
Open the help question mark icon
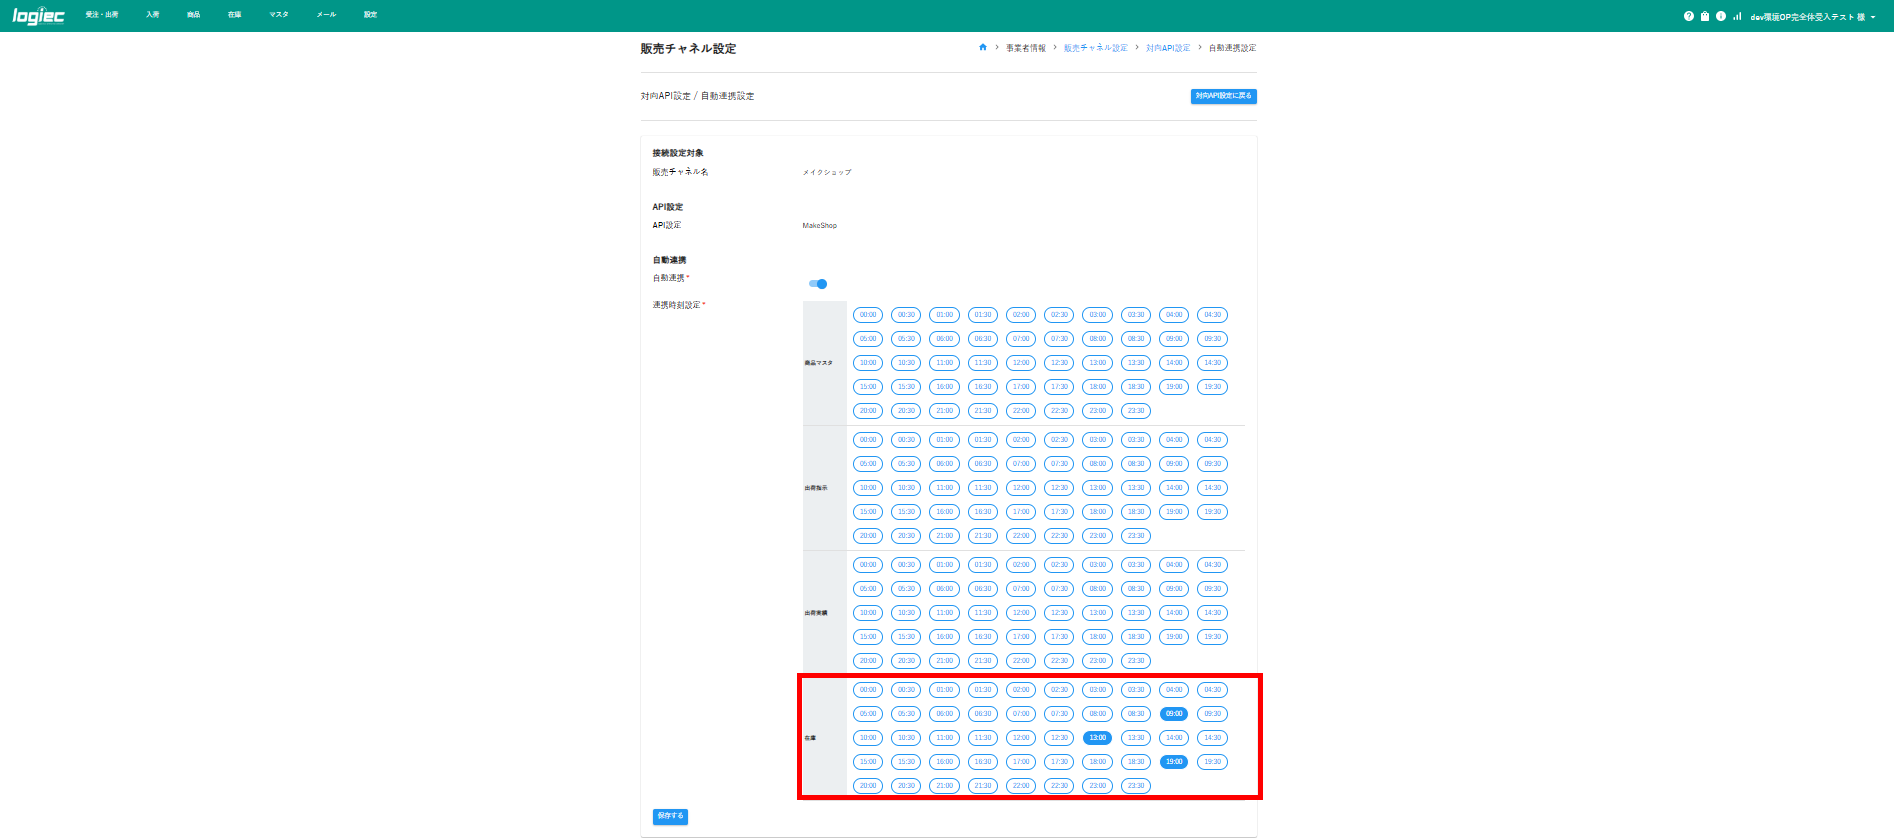point(1689,16)
